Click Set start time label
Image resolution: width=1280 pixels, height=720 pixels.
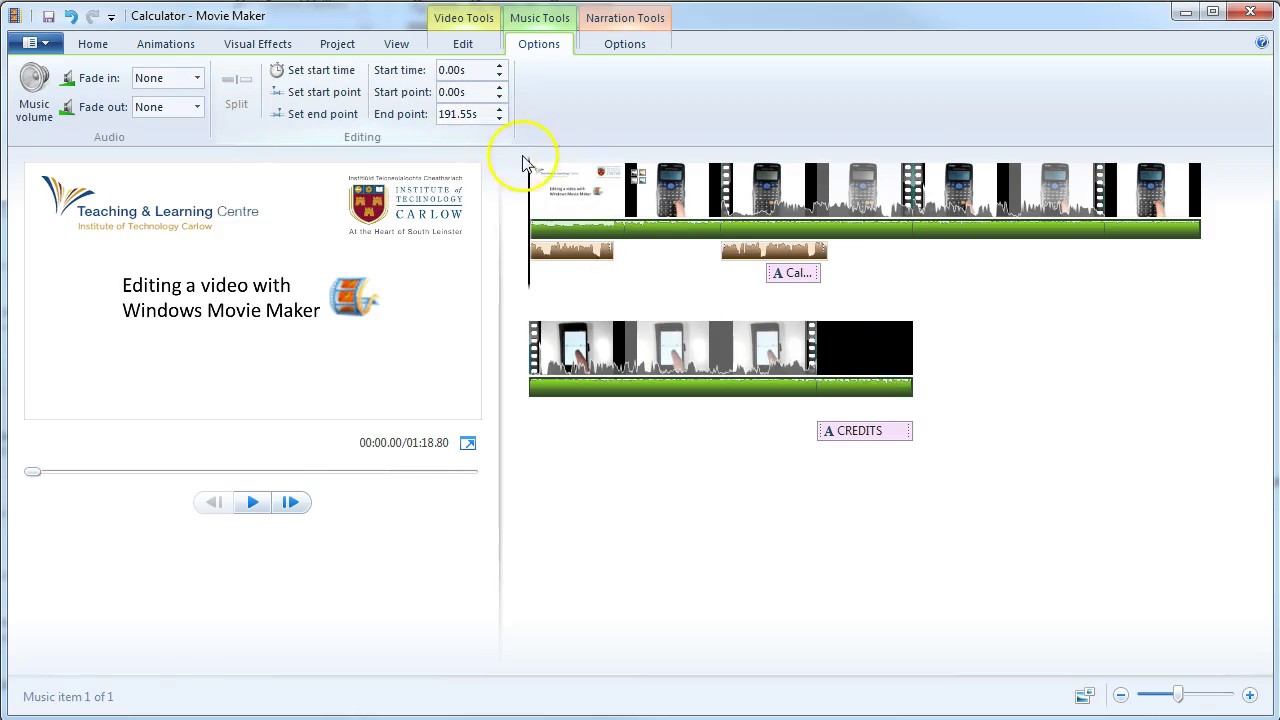[x=321, y=70]
